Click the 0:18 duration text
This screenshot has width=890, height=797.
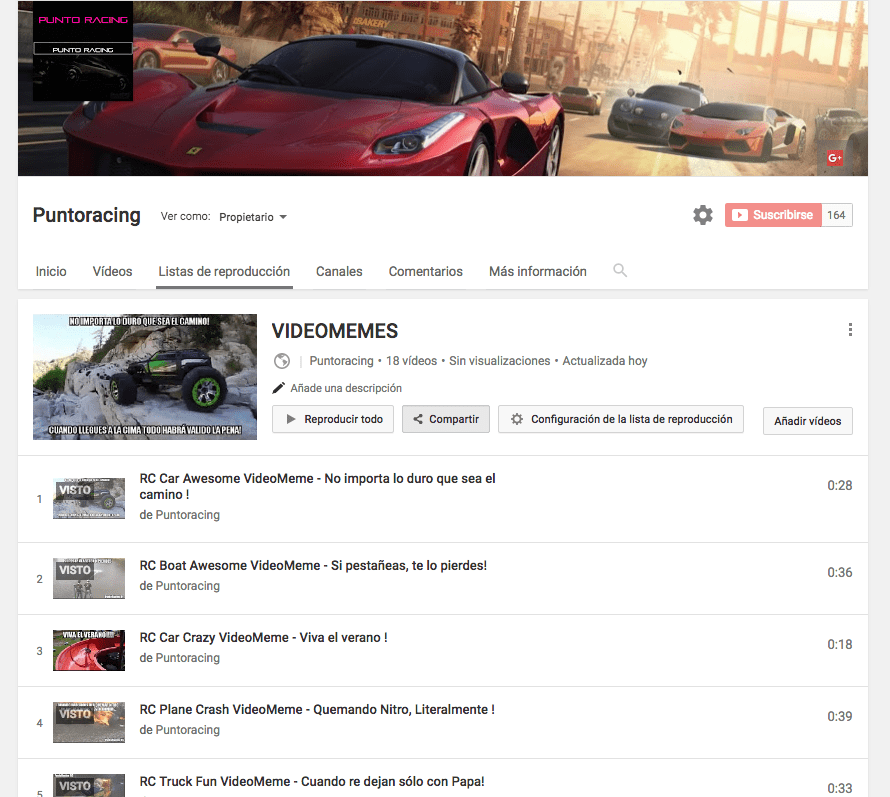point(839,644)
